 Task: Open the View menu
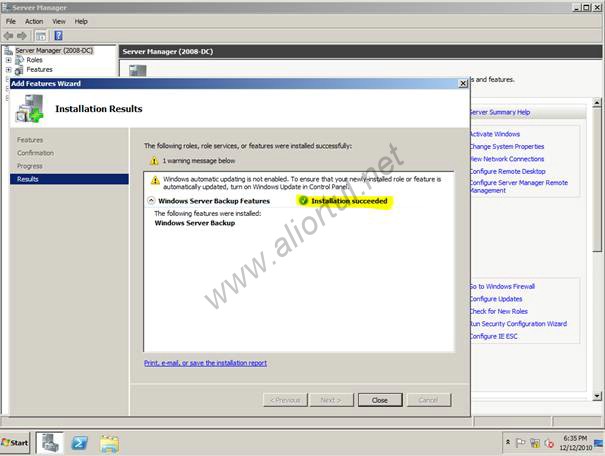59,21
